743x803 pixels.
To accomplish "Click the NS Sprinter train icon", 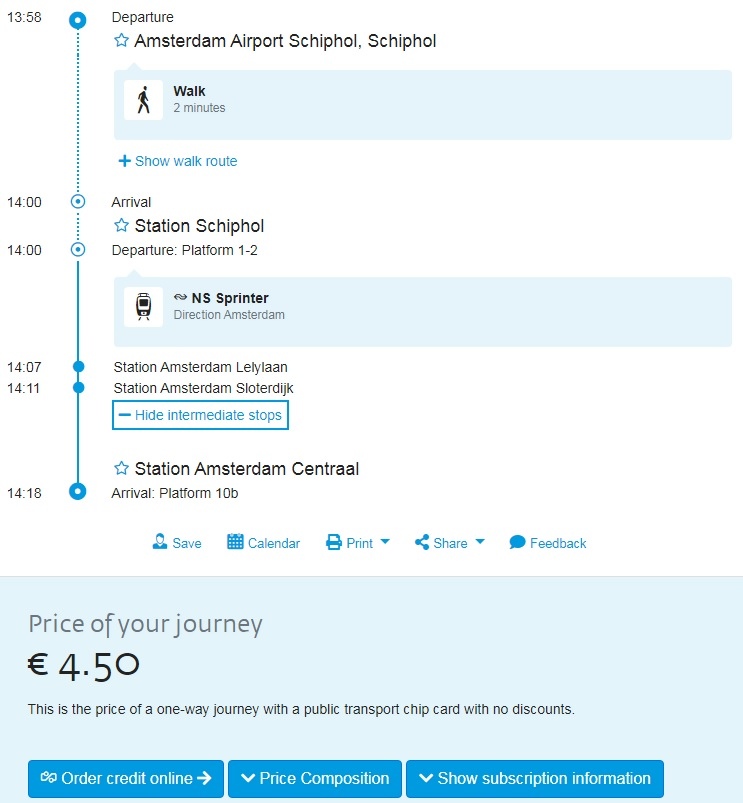I will tap(143, 306).
